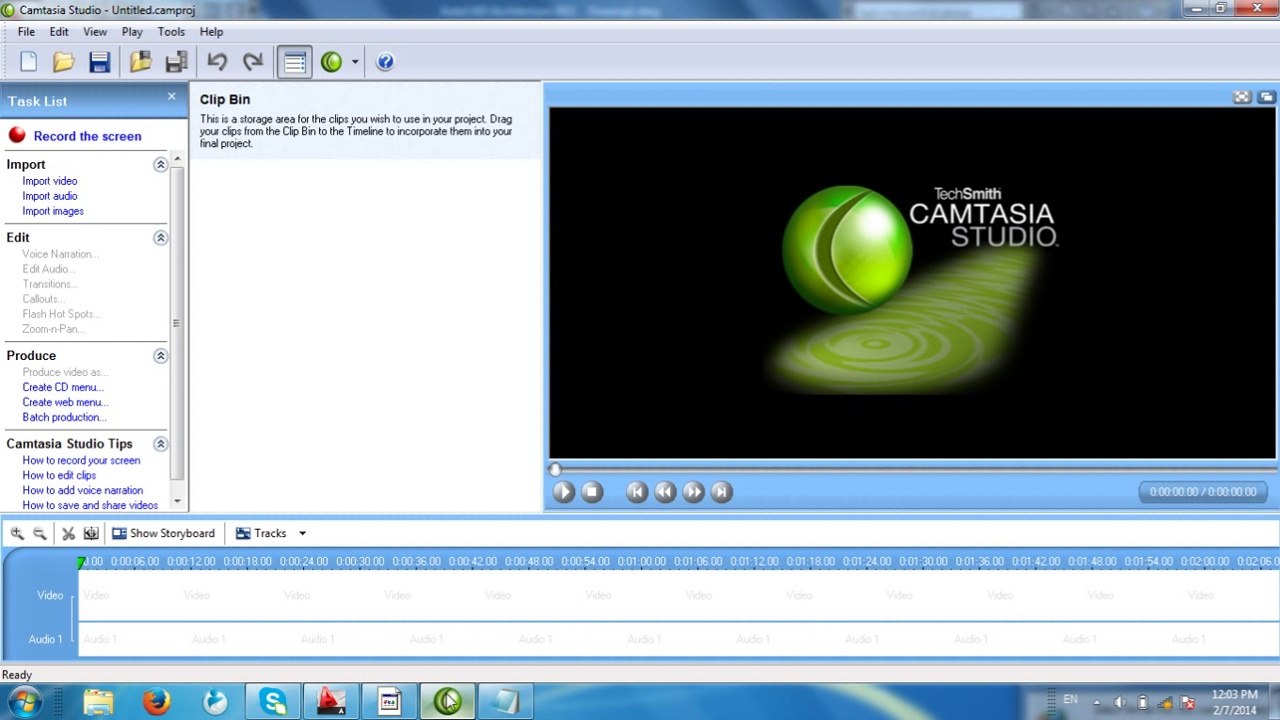1280x720 pixels.
Task: Close the Task List panel
Action: click(x=171, y=97)
